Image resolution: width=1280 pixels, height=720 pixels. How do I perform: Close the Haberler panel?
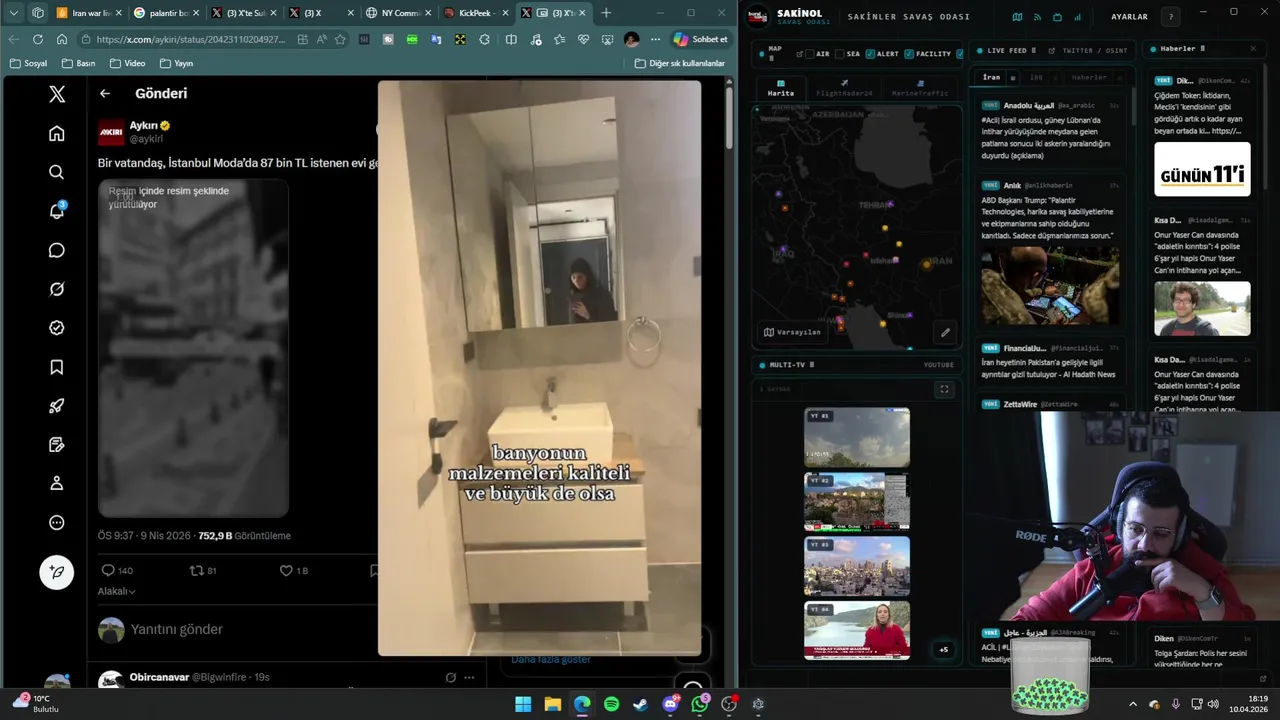pos(1253,48)
